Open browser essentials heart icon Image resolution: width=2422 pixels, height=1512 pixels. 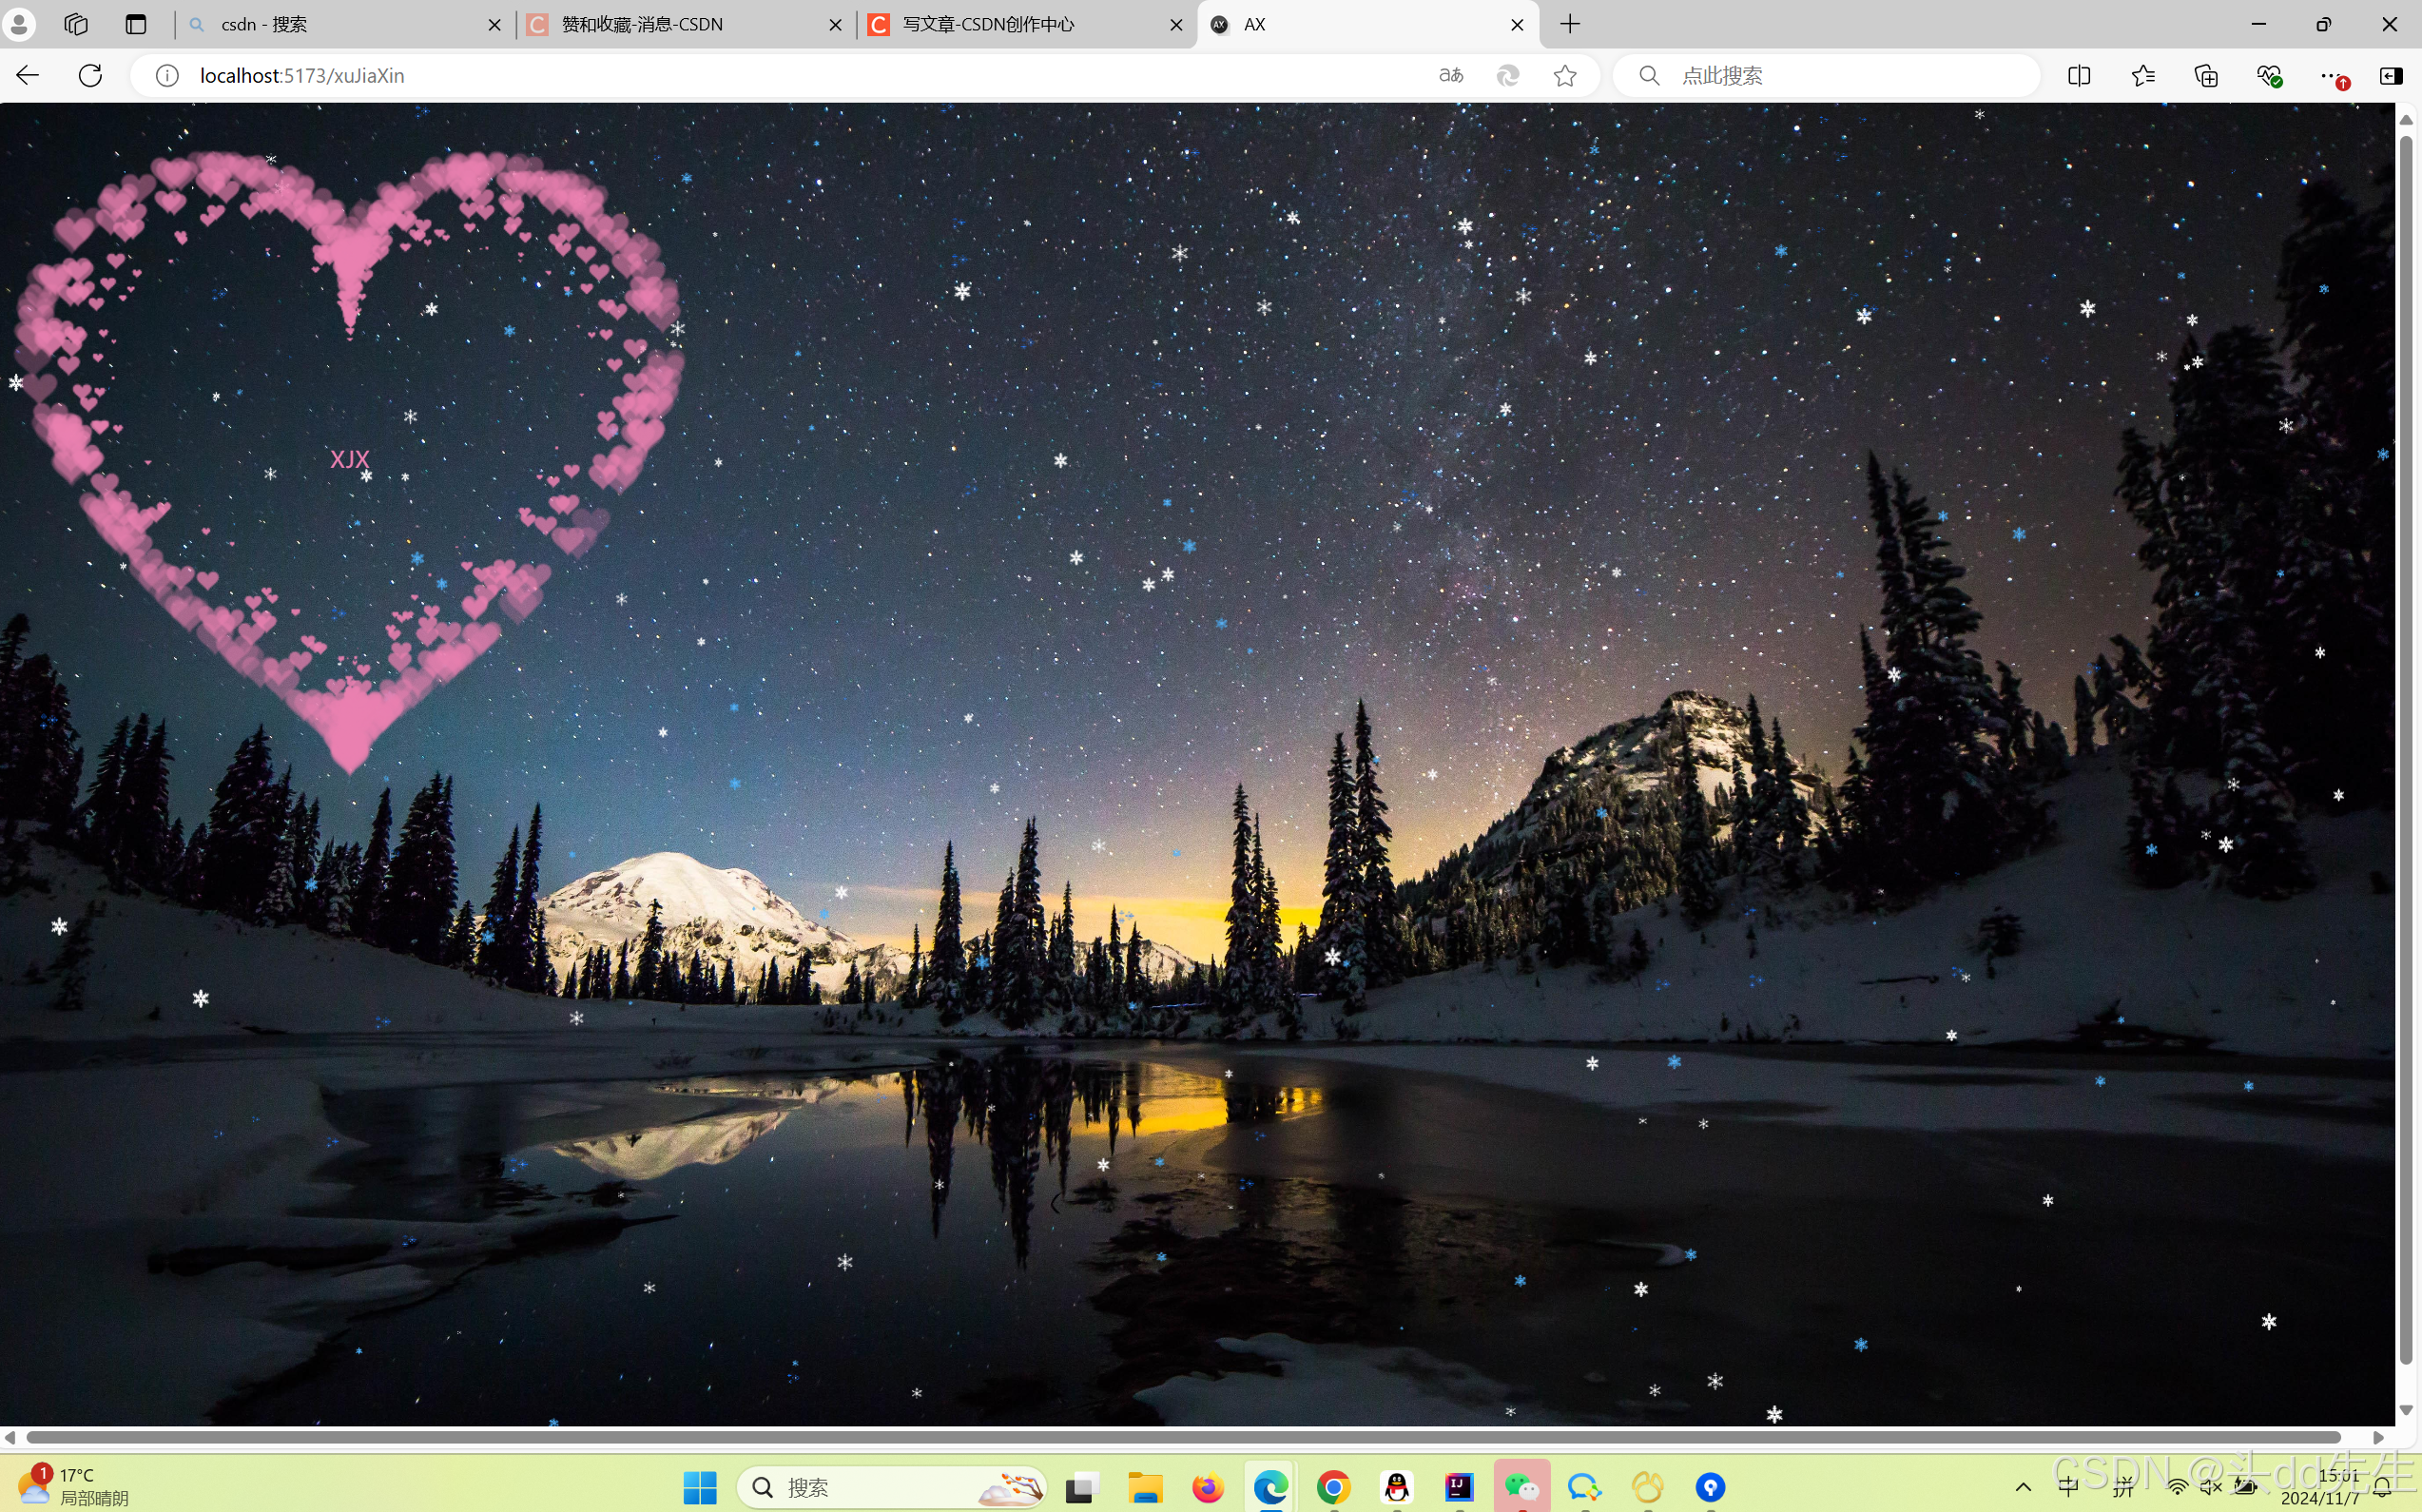click(x=2269, y=75)
